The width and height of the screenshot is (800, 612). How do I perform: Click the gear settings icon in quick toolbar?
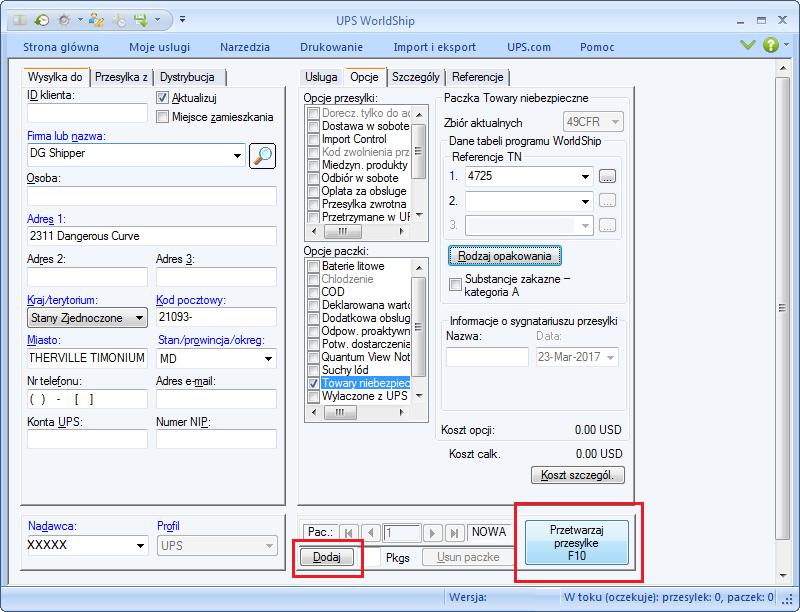click(x=64, y=20)
